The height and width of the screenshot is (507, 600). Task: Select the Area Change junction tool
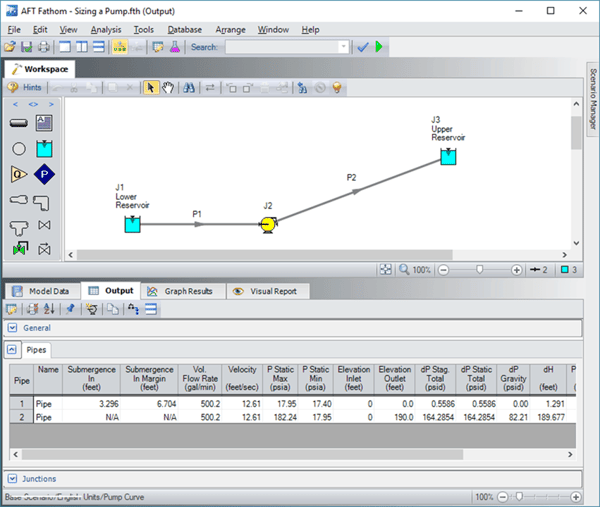19,200
